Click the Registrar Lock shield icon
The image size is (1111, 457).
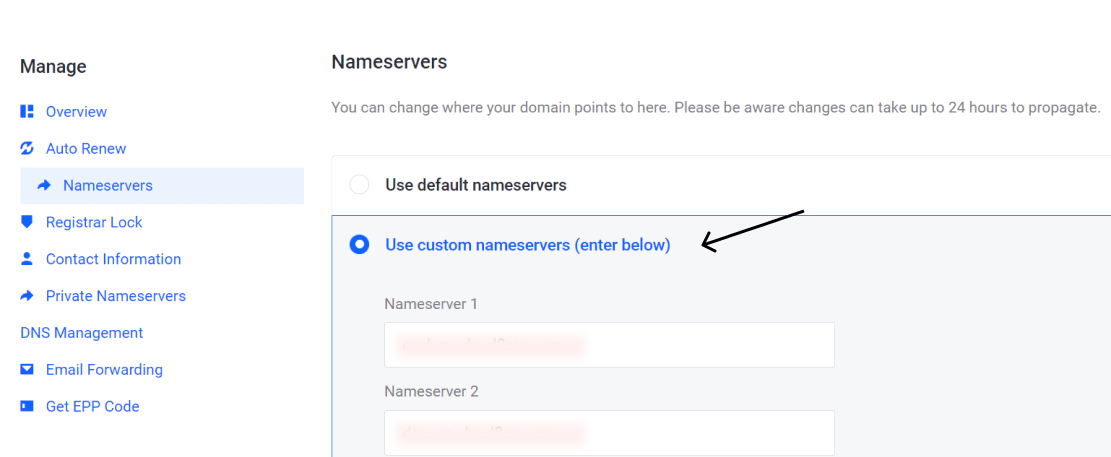click(x=27, y=222)
